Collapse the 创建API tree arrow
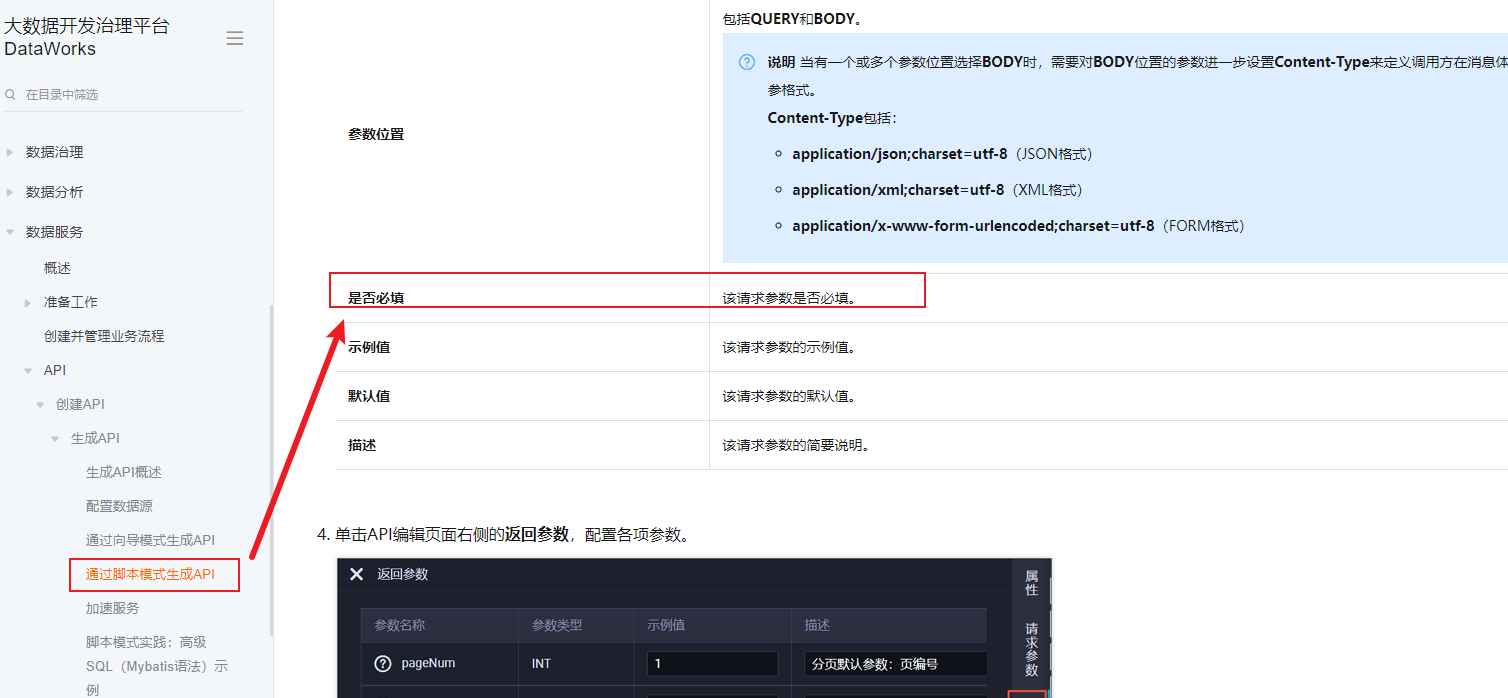Image resolution: width=1508 pixels, height=698 pixels. click(40, 404)
